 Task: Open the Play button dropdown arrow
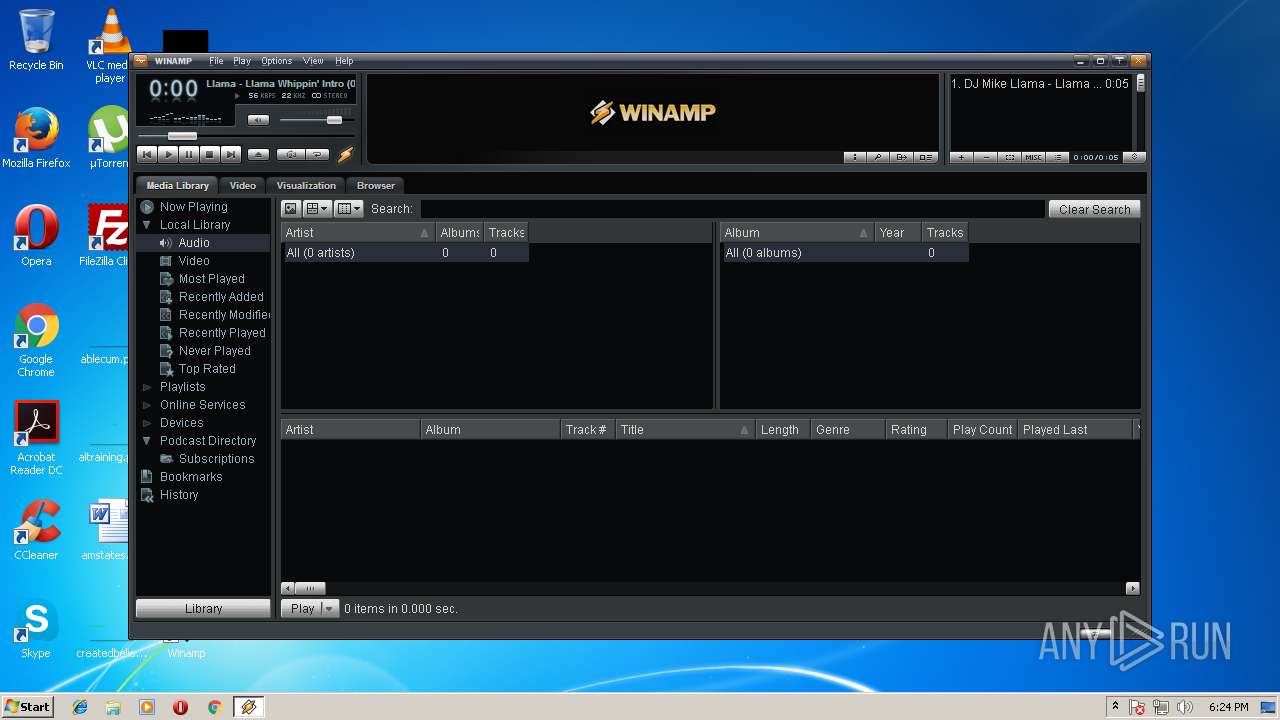tap(329, 608)
